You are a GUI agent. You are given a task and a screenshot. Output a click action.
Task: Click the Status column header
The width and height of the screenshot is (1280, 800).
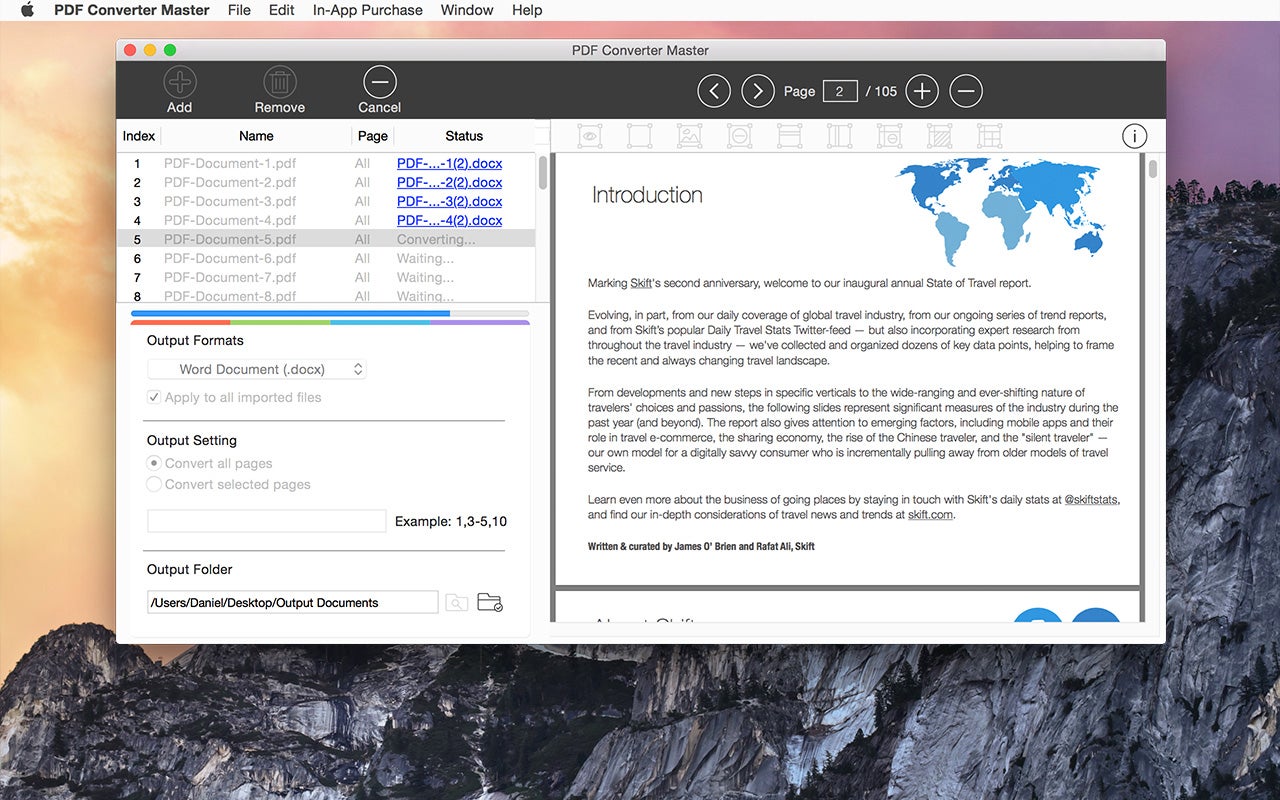464,136
